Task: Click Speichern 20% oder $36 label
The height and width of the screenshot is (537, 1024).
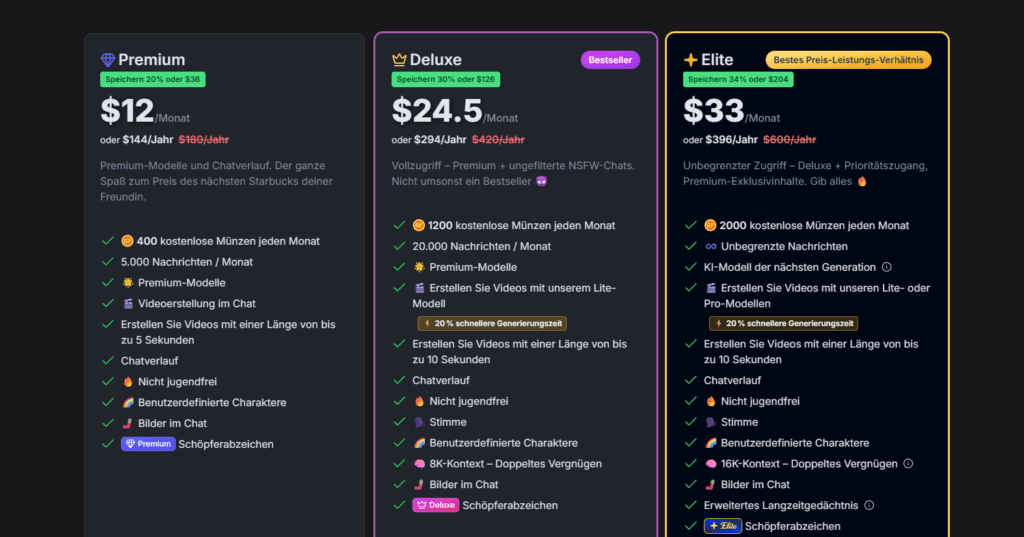Action: 153,80
